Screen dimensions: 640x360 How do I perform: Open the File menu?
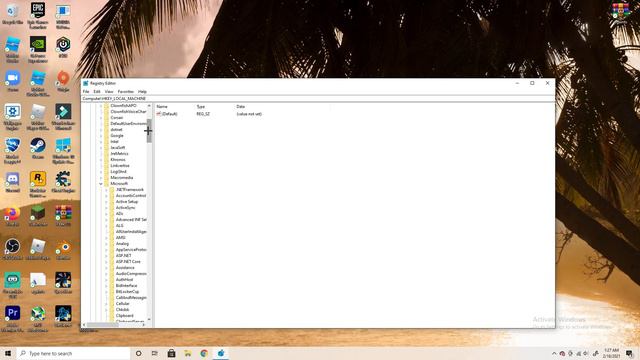pos(86,91)
